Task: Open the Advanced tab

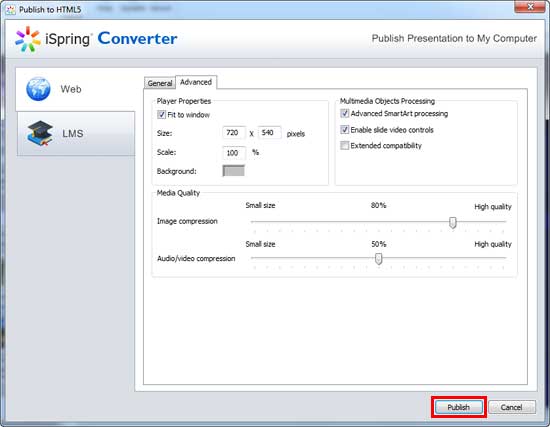Action: (196, 82)
